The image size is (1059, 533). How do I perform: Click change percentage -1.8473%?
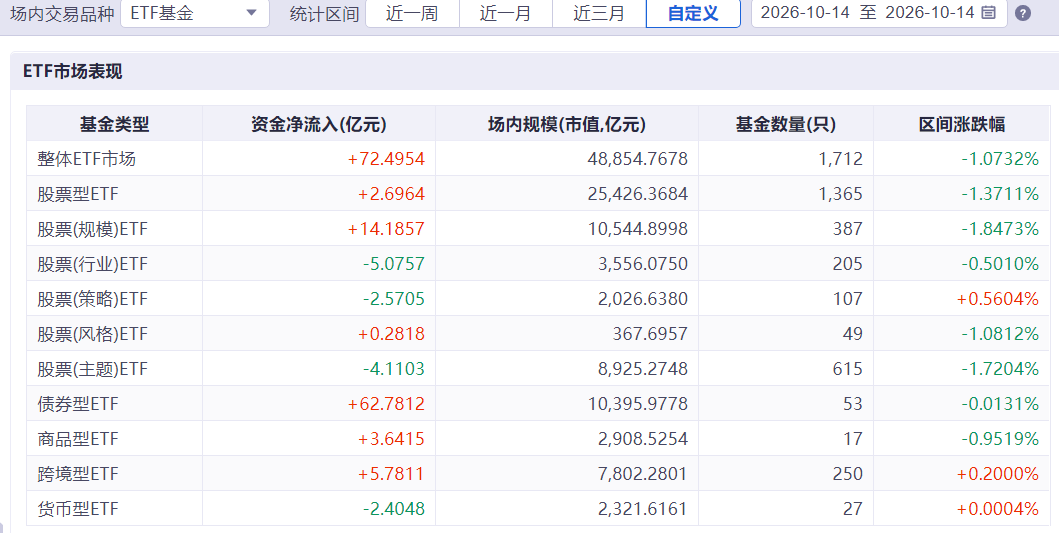click(x=1000, y=229)
